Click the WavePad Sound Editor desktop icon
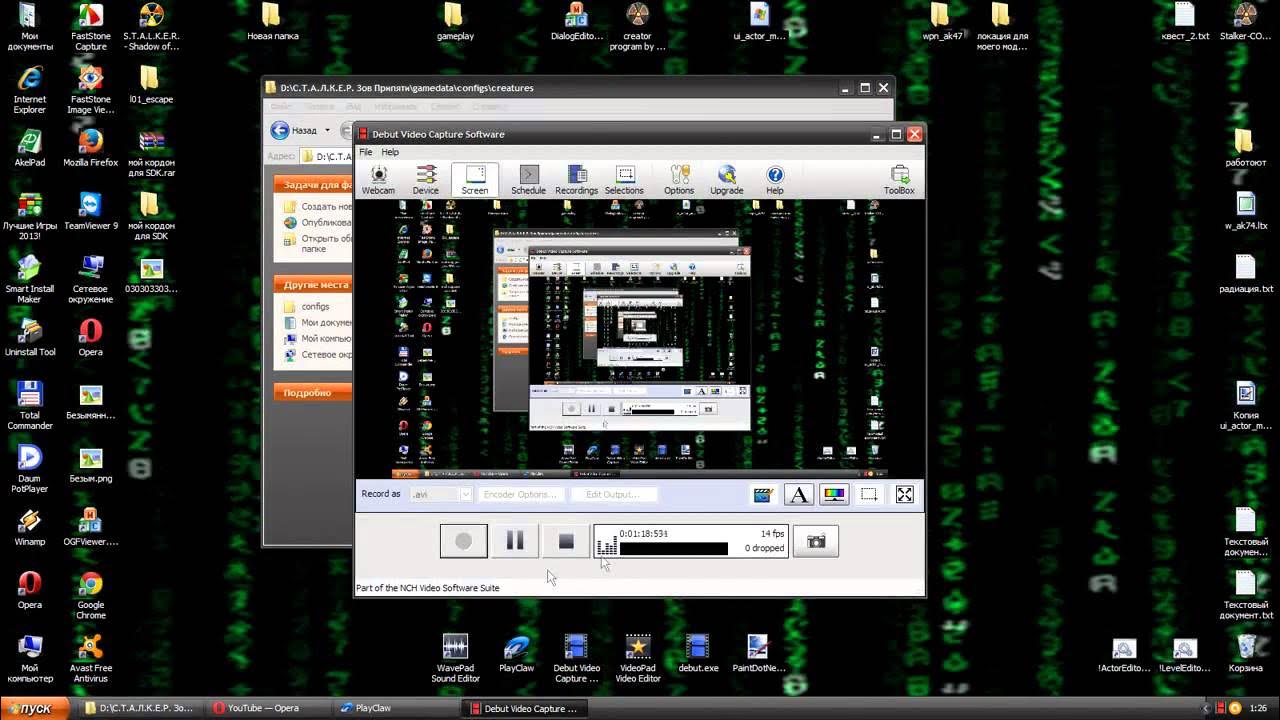Viewport: 1280px width, 720px height. [455, 659]
